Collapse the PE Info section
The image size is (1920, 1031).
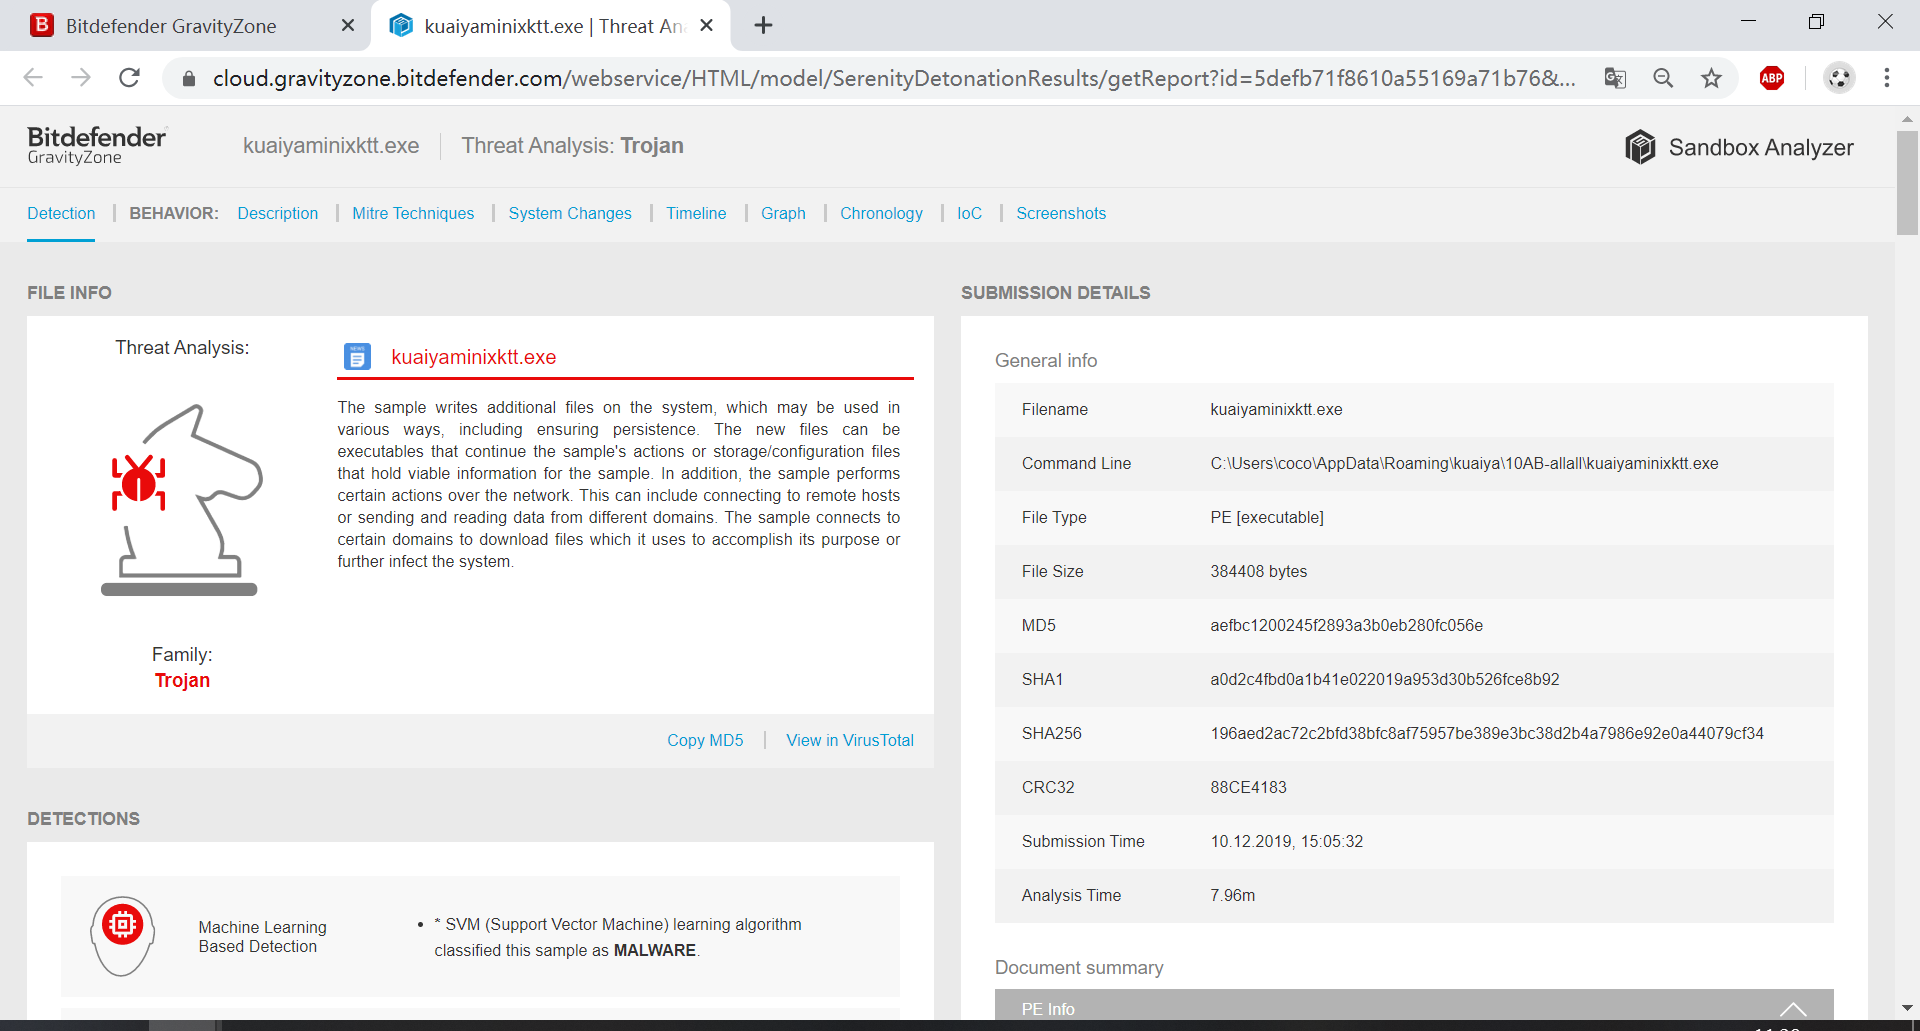click(x=1793, y=1009)
